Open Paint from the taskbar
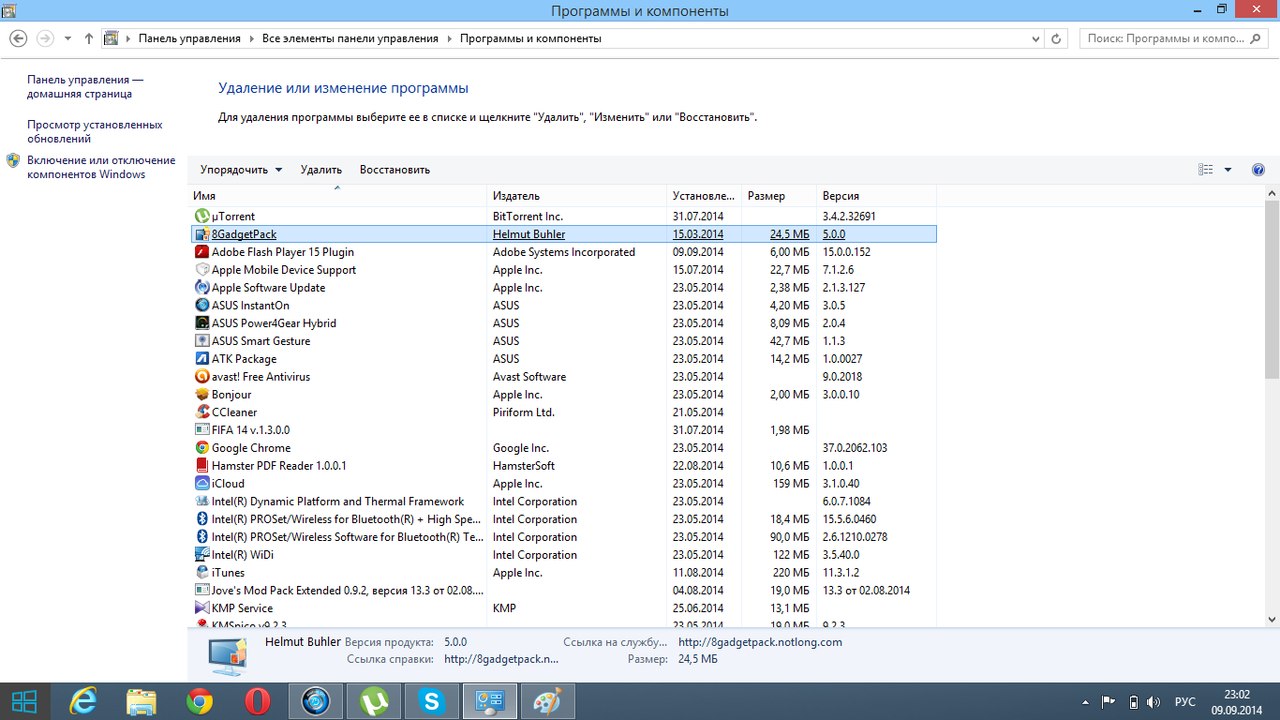 click(x=548, y=701)
